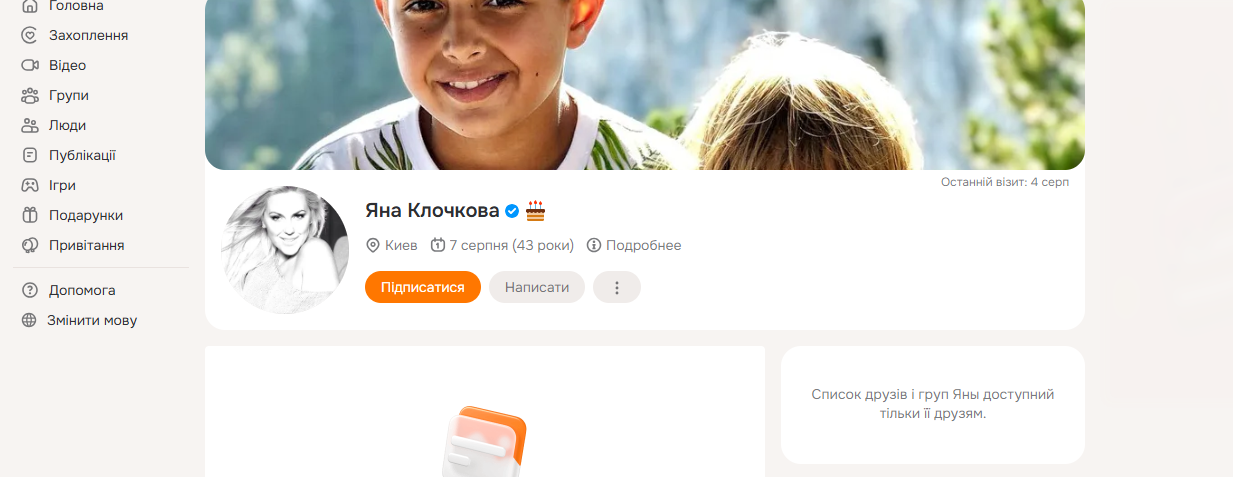1233x477 pixels.
Task: Click the globe icon for Змінити мову
Action: point(29,320)
